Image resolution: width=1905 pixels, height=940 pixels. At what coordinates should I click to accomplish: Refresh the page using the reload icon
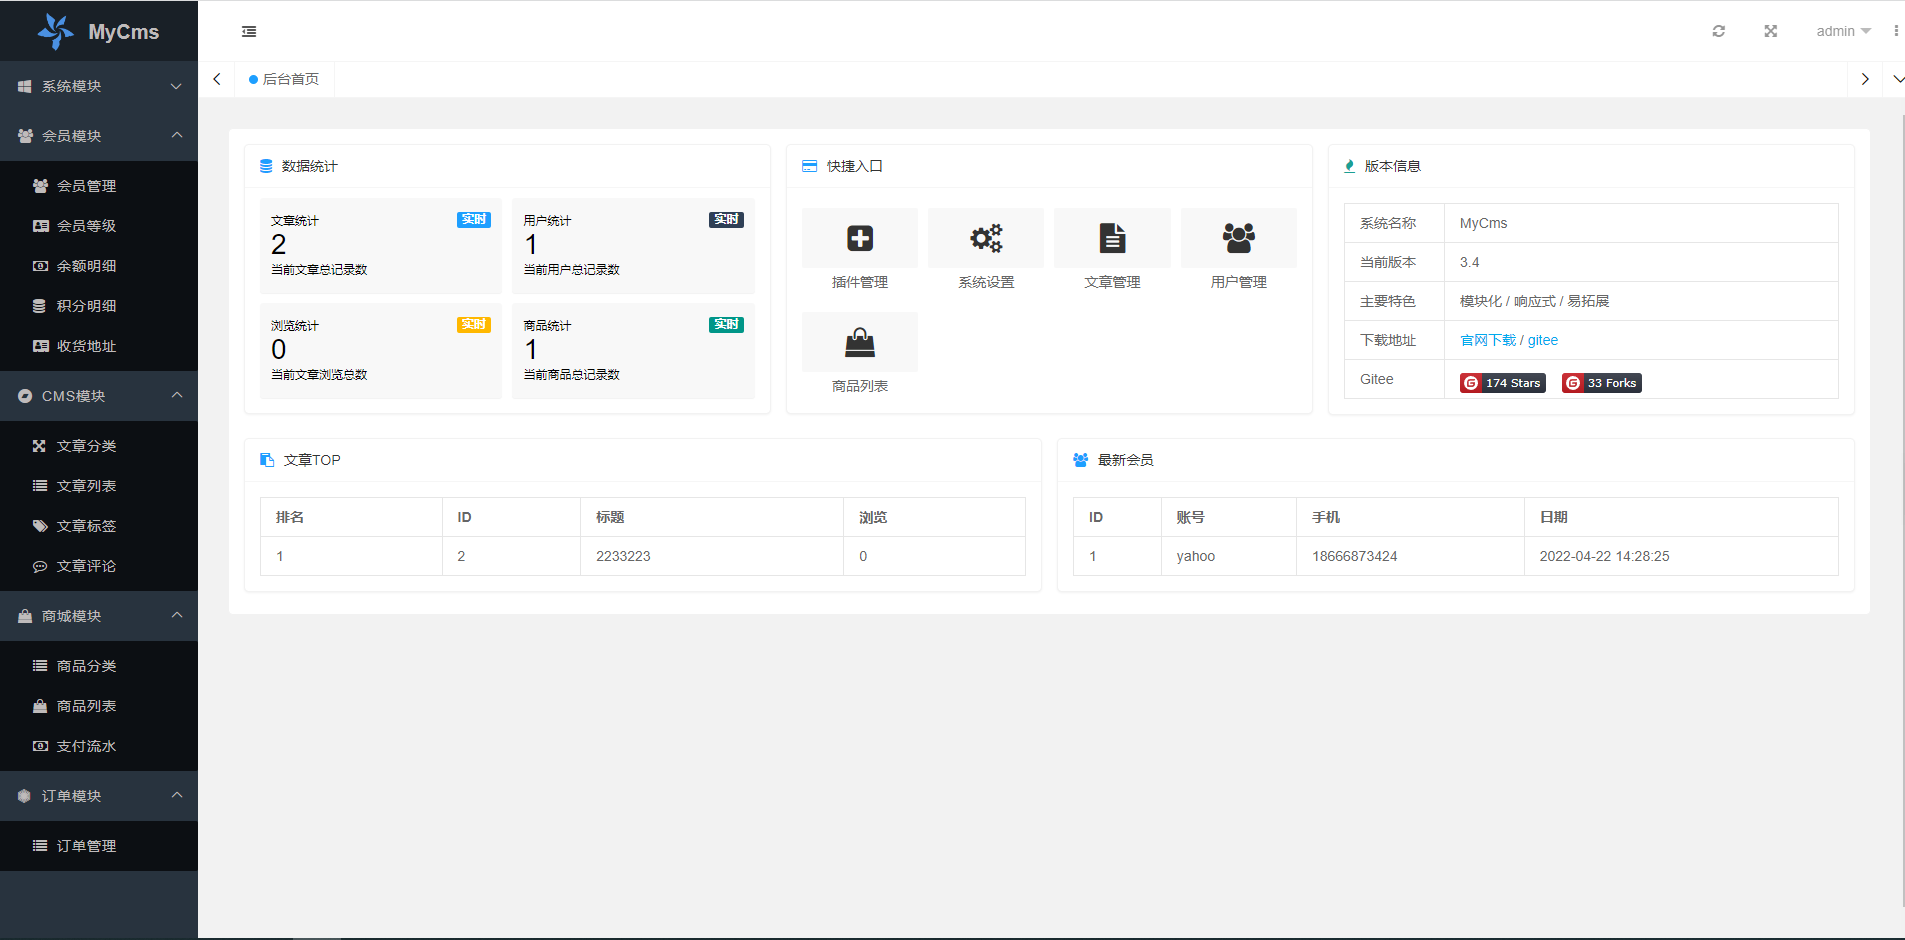(1719, 31)
